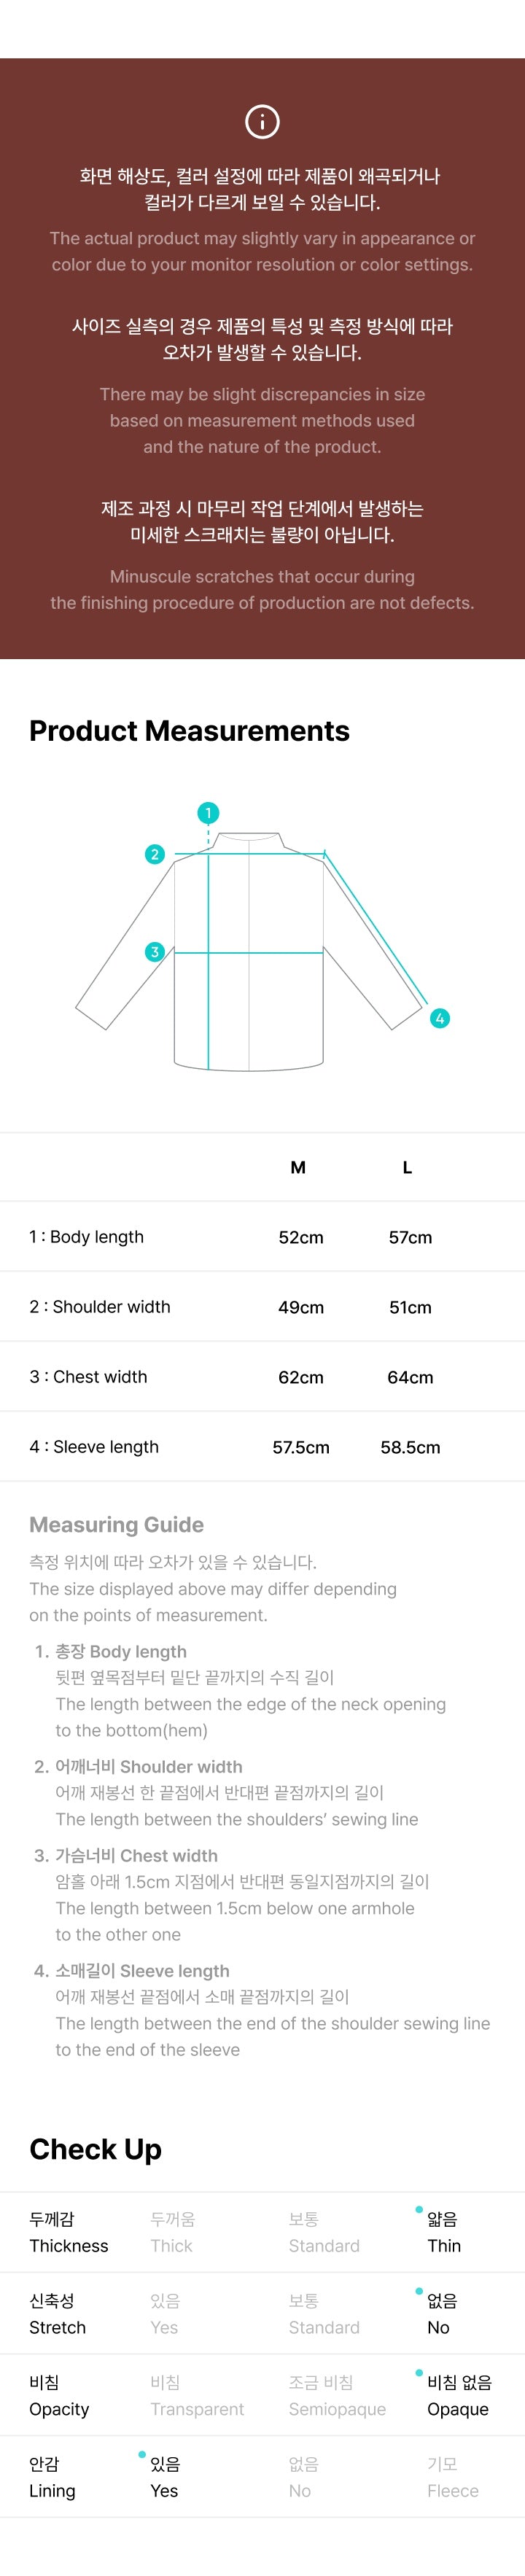This screenshot has height=2576, width=525.
Task: Click measurement marker number 3
Action: pos(154,951)
